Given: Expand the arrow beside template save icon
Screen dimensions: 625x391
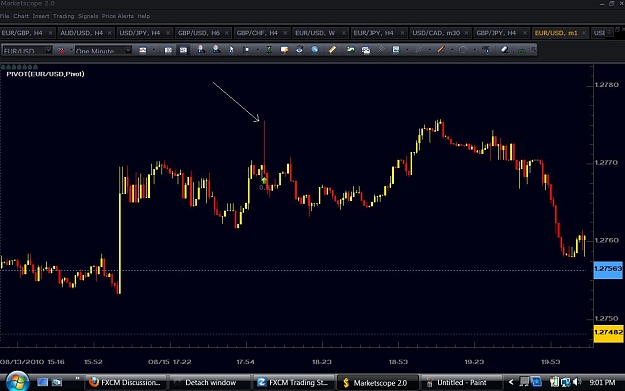Looking at the screenshot, I should pyautogui.click(x=407, y=49).
